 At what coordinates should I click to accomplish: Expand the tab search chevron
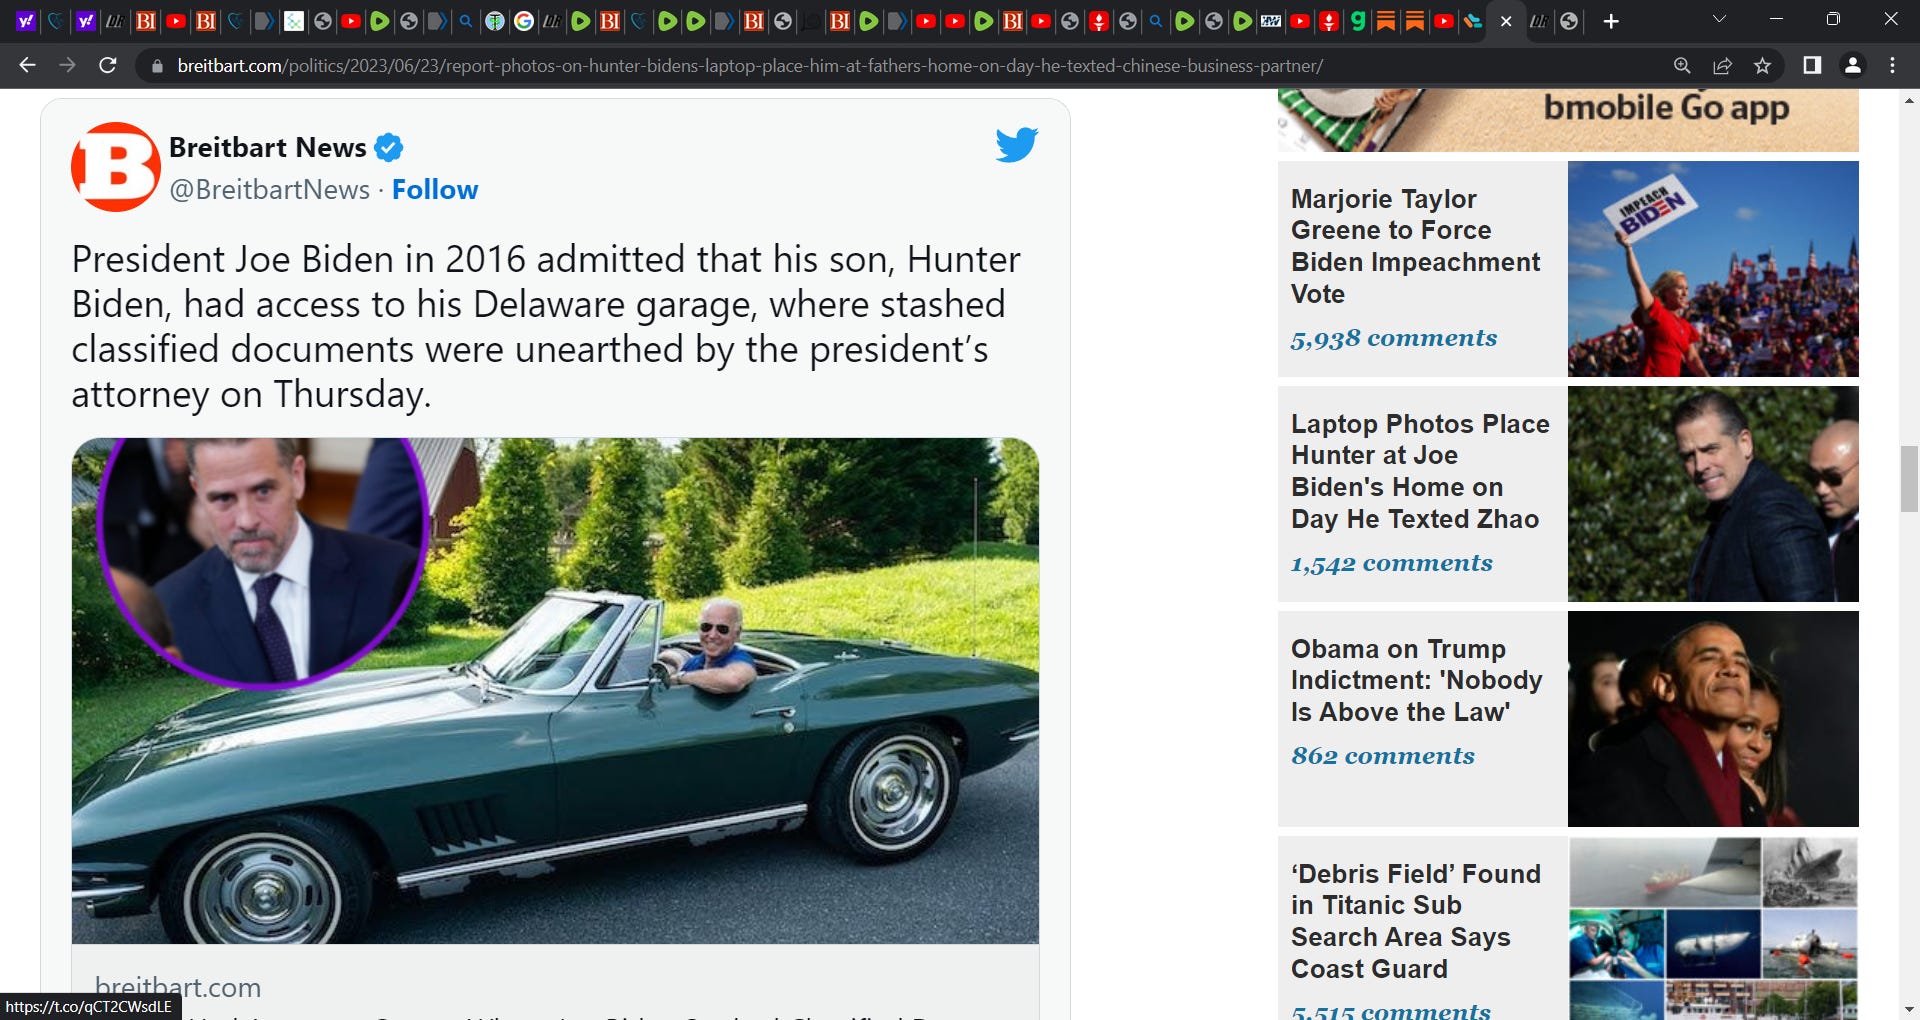(1719, 20)
